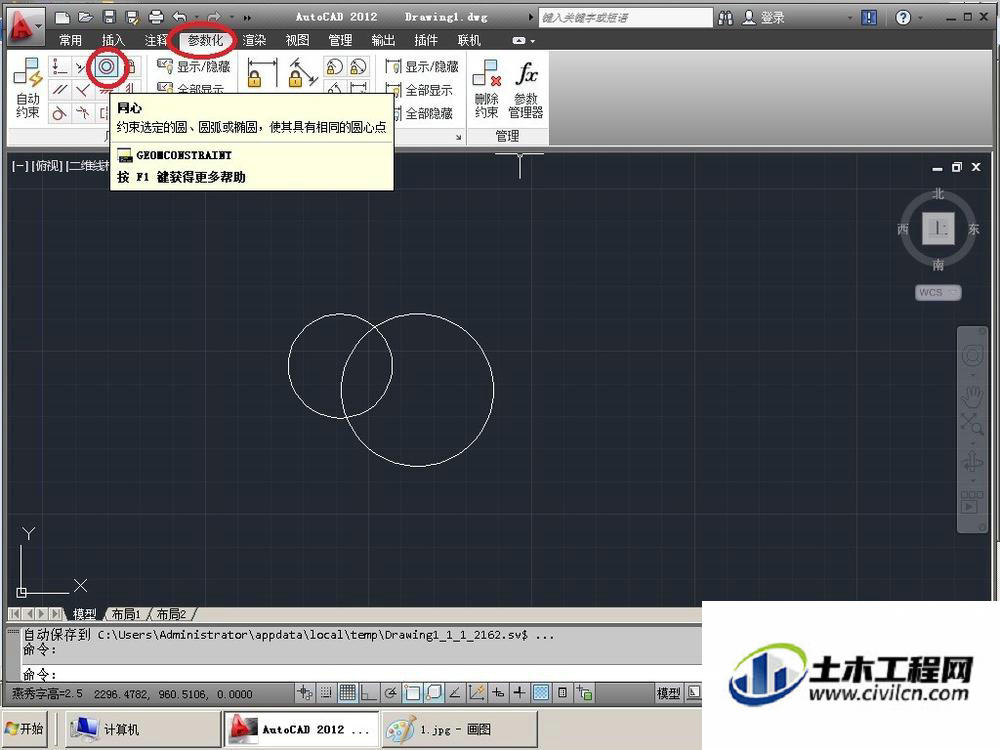1000x750 pixels.
Task: Click the Save As icon
Action: point(132,17)
